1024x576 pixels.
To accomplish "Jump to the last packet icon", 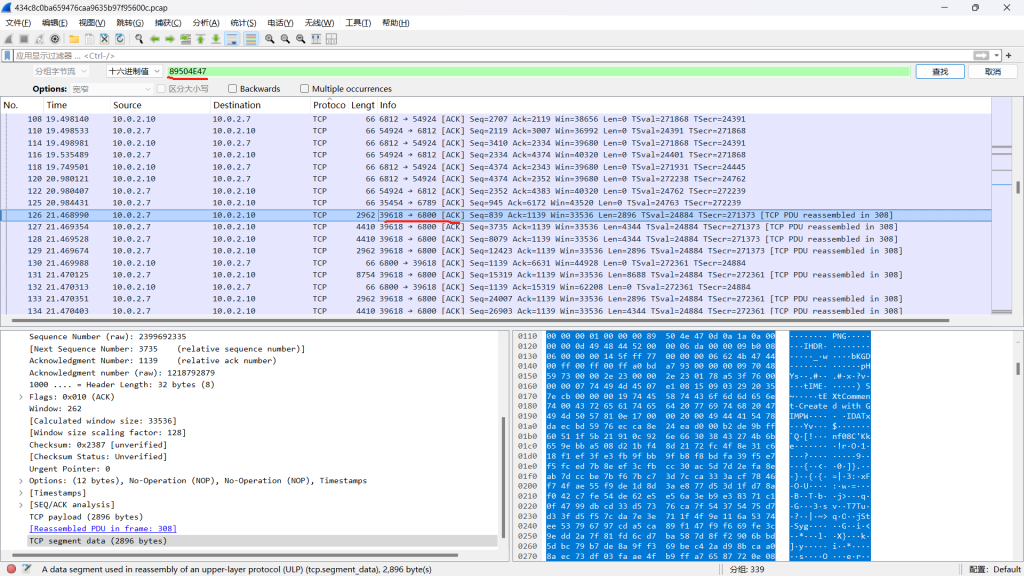I will [215, 39].
